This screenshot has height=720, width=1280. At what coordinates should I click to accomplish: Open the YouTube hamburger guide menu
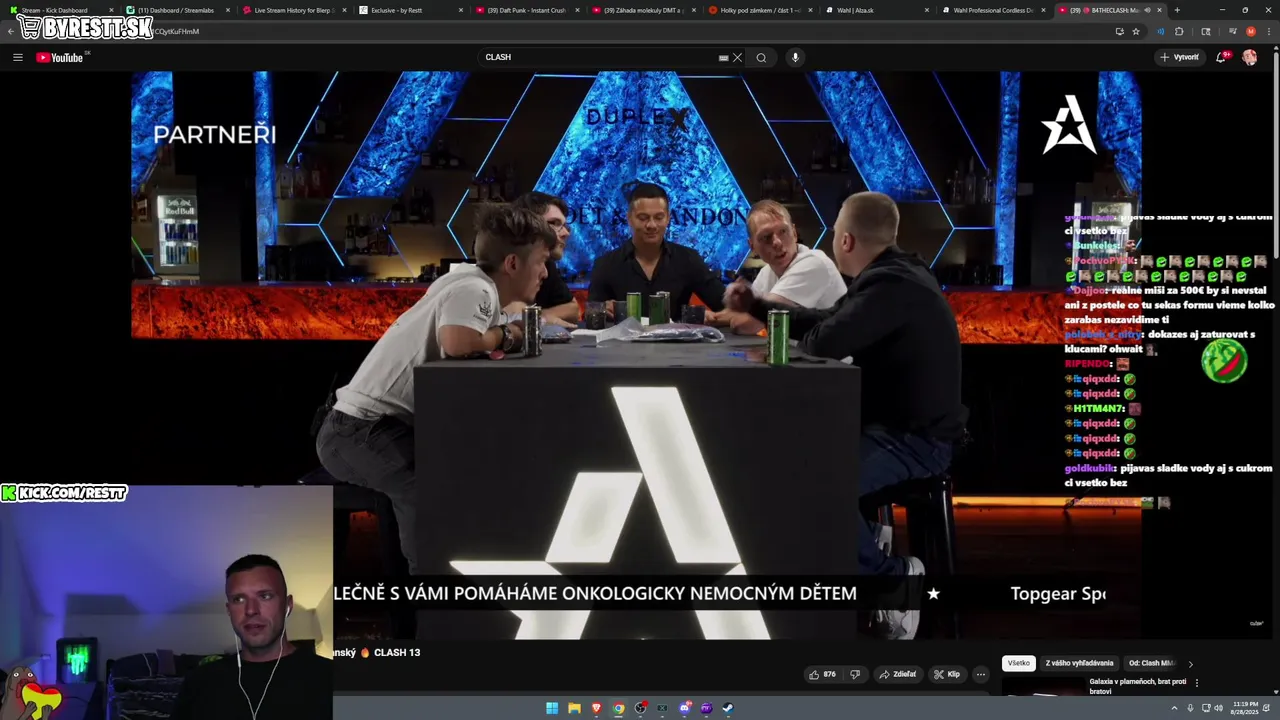(x=17, y=57)
